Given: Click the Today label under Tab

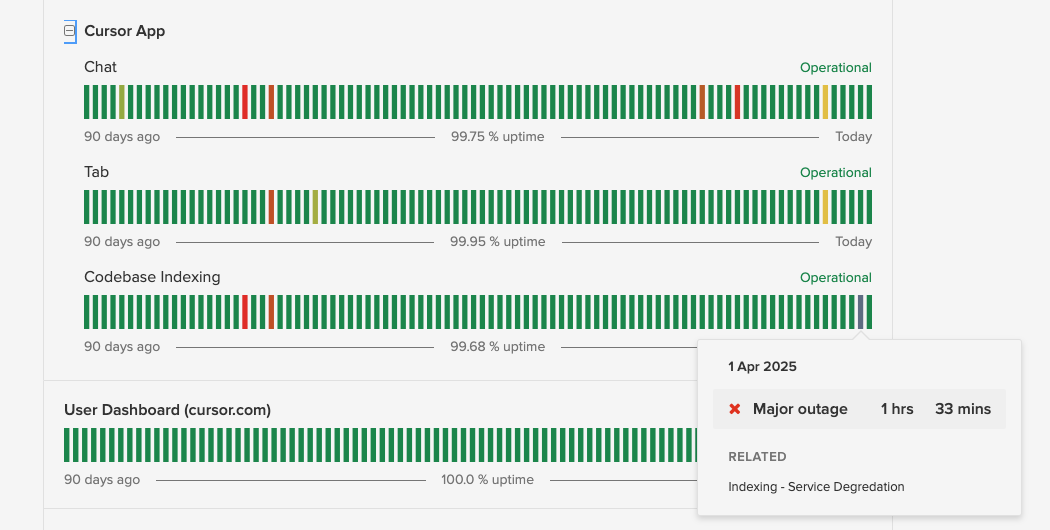Looking at the screenshot, I should 854,242.
